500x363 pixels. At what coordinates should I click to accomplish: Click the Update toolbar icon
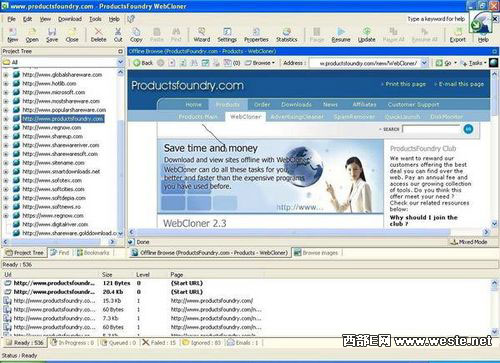[x=366, y=35]
